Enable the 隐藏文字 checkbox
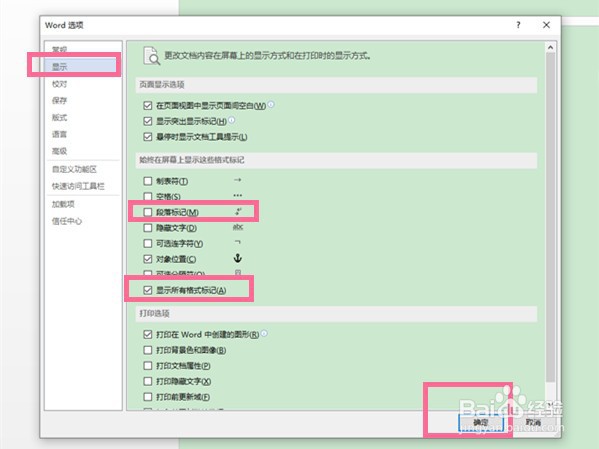This screenshot has height=449, width=599. (x=148, y=228)
